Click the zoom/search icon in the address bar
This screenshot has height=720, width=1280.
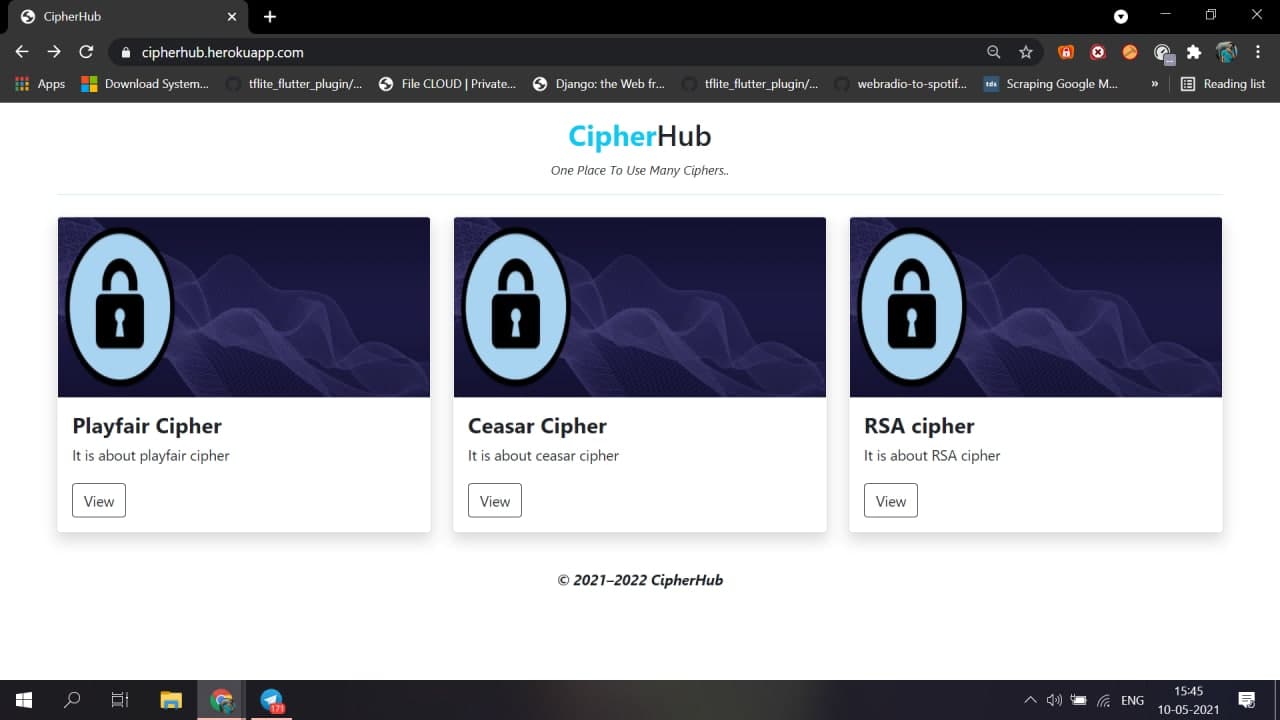993,51
